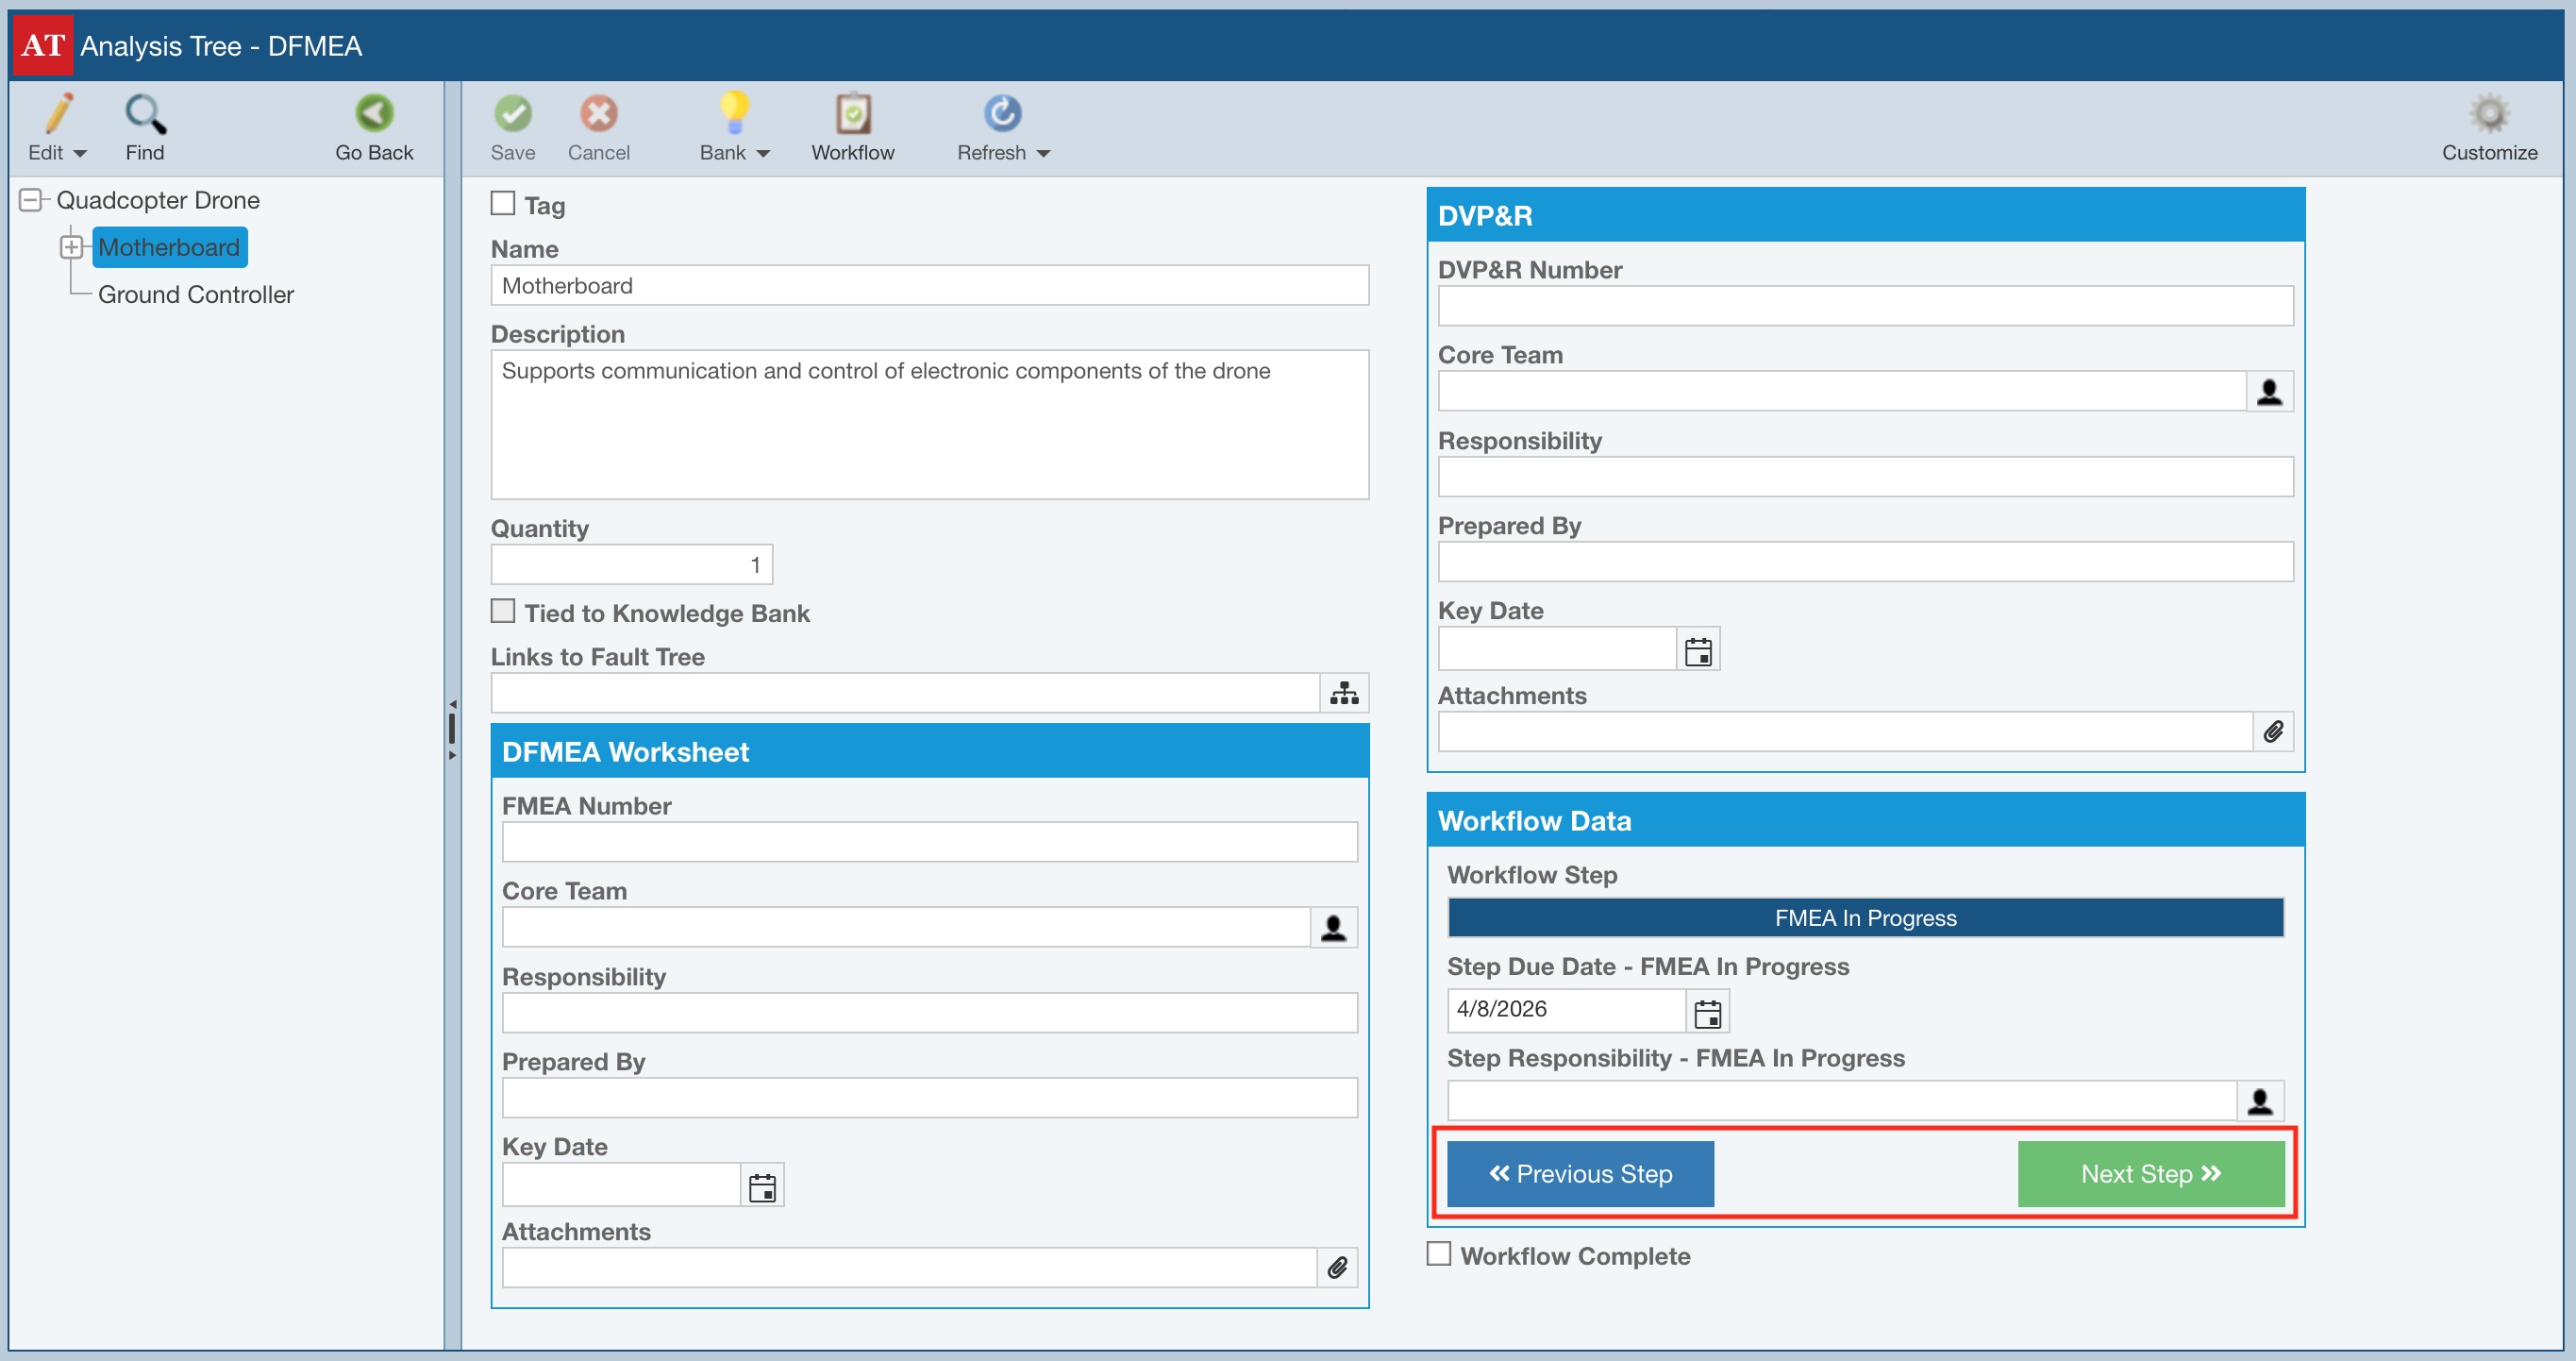The width and height of the screenshot is (2576, 1361).
Task: Check Tied to Knowledge Bank
Action: pos(503,611)
